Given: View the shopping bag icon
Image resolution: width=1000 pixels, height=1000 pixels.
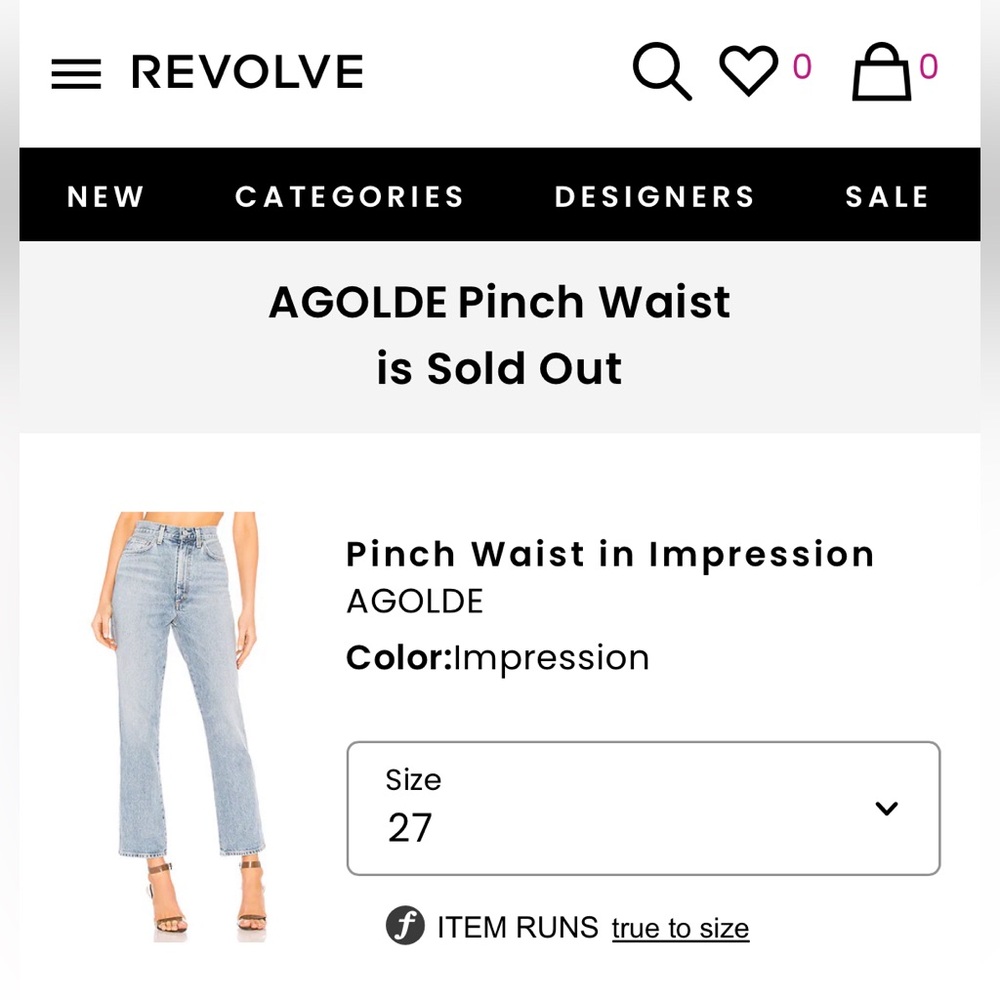Looking at the screenshot, I should [x=879, y=73].
